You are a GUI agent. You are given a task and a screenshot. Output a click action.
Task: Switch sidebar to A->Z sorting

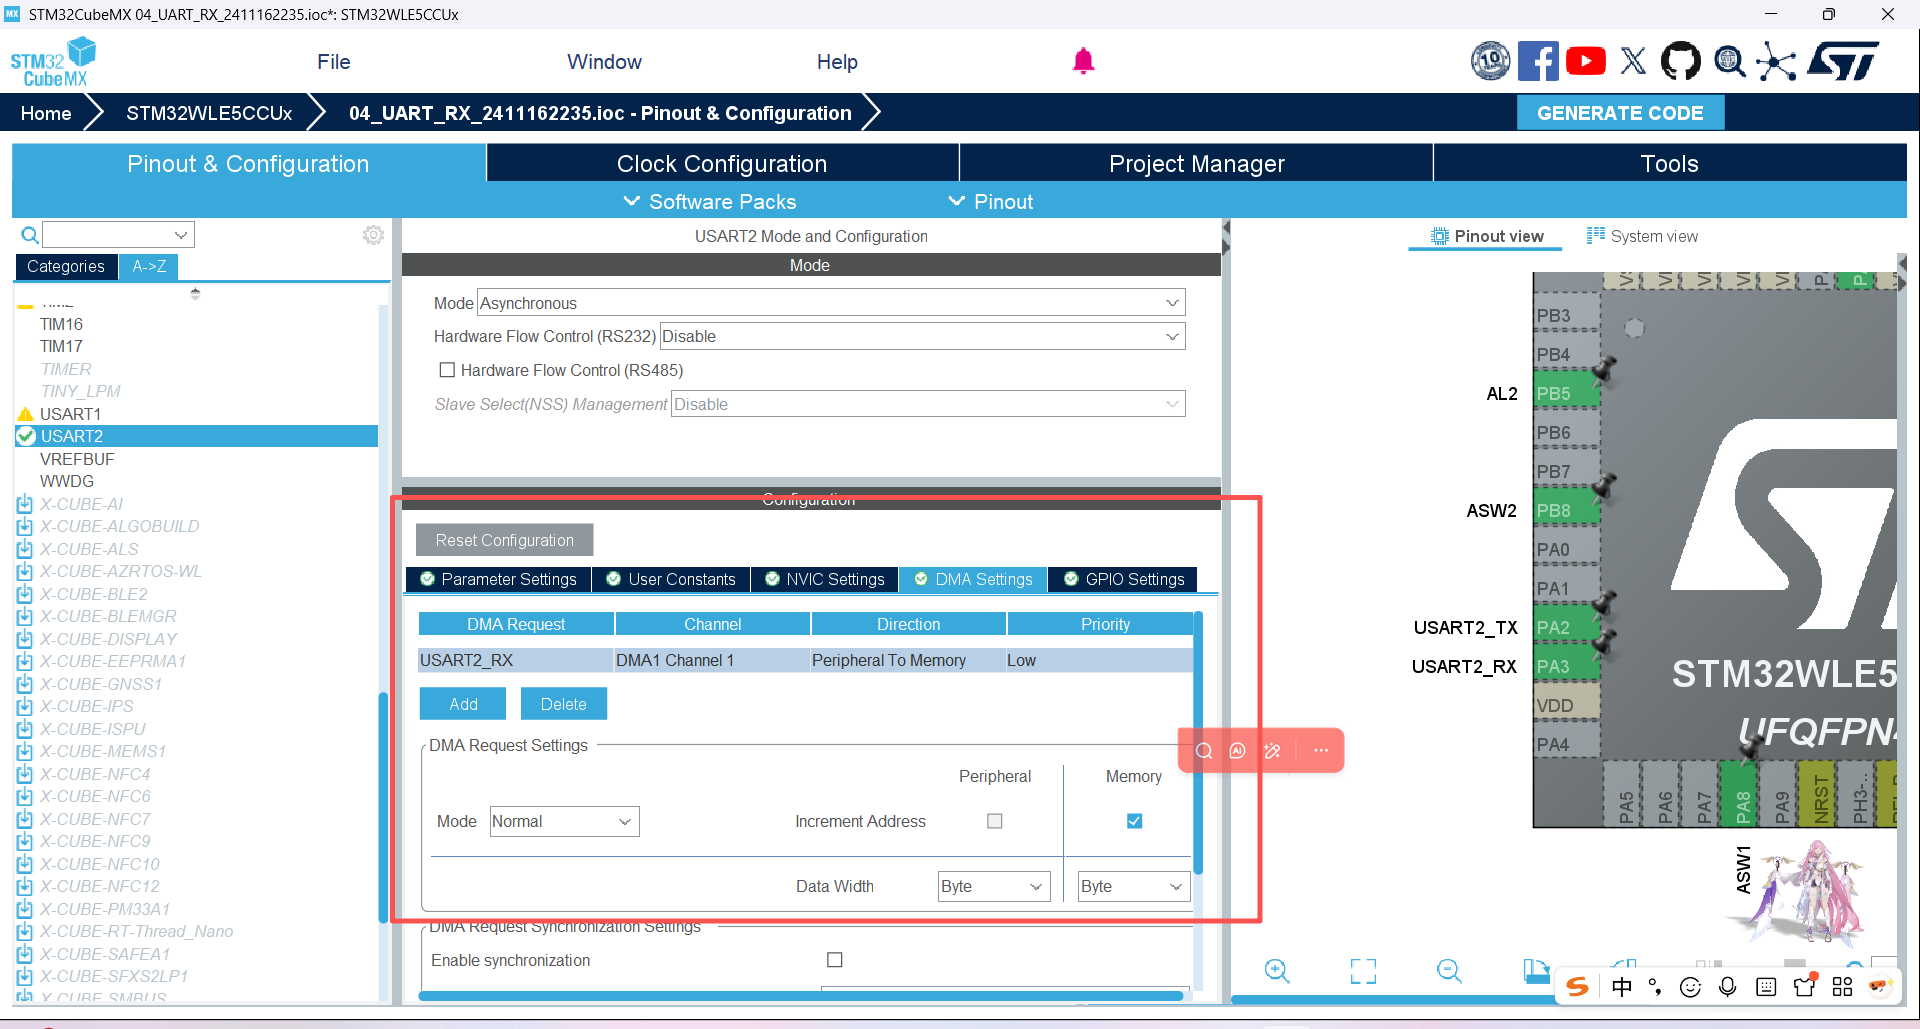(149, 266)
